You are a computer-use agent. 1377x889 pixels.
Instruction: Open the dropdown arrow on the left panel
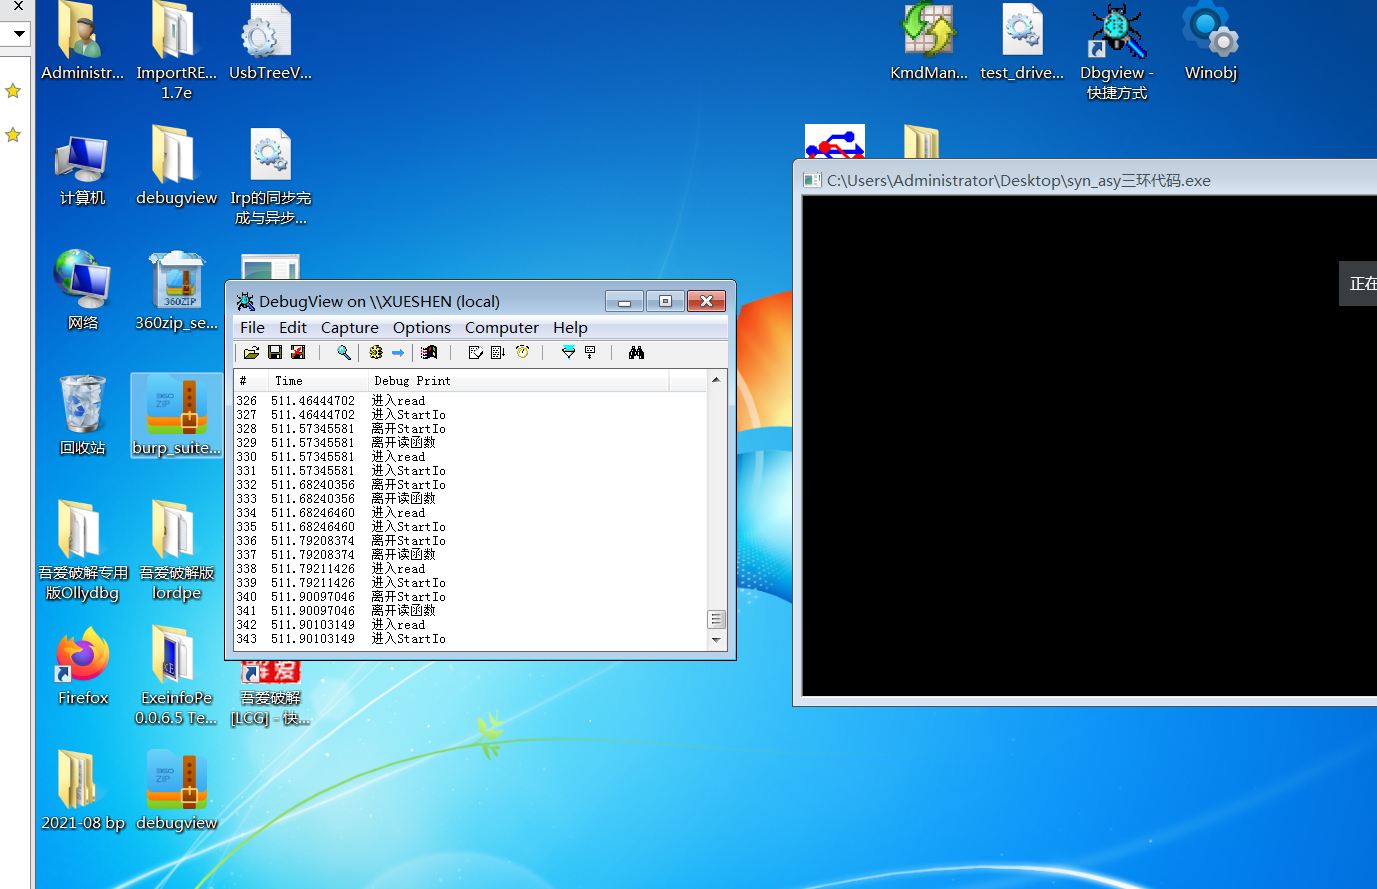tap(19, 33)
